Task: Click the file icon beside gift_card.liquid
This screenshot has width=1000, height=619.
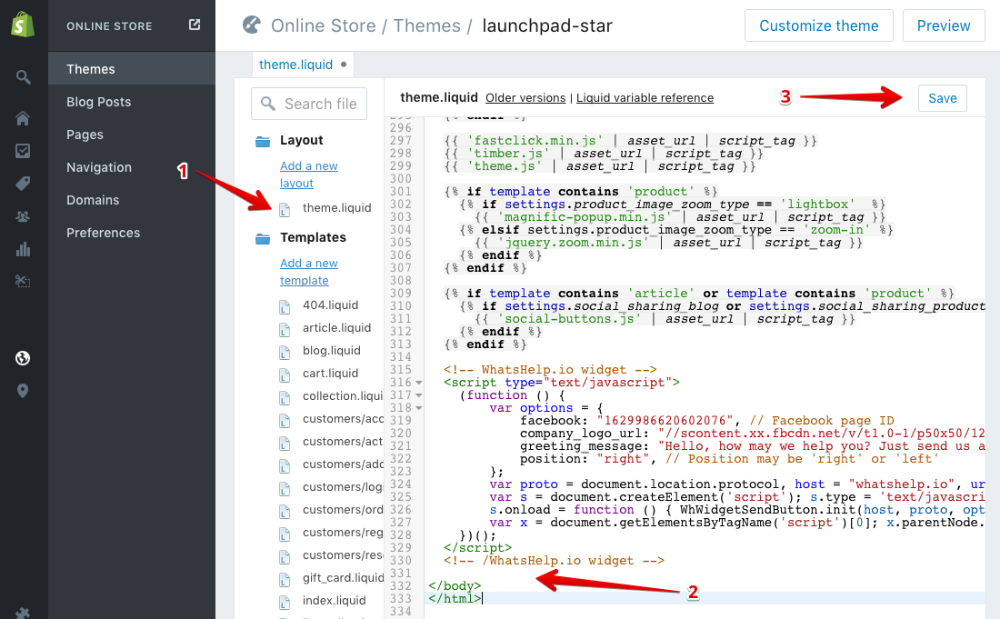Action: point(284,579)
